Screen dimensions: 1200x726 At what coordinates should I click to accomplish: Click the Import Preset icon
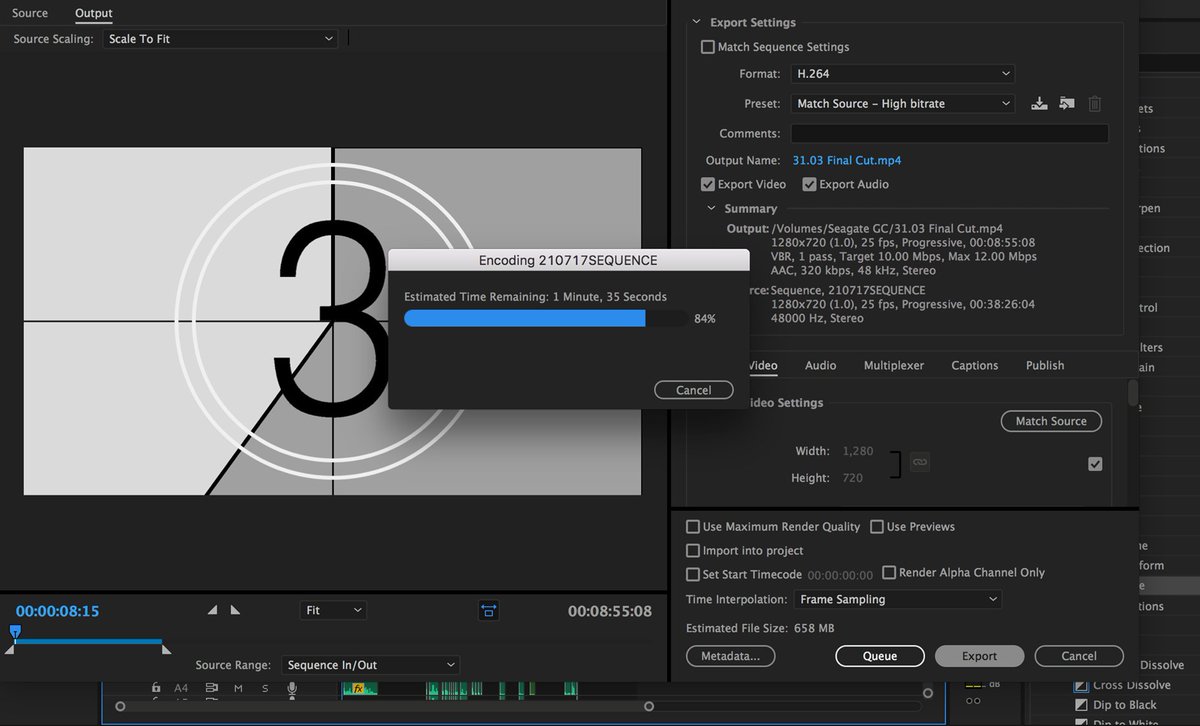(x=1067, y=103)
